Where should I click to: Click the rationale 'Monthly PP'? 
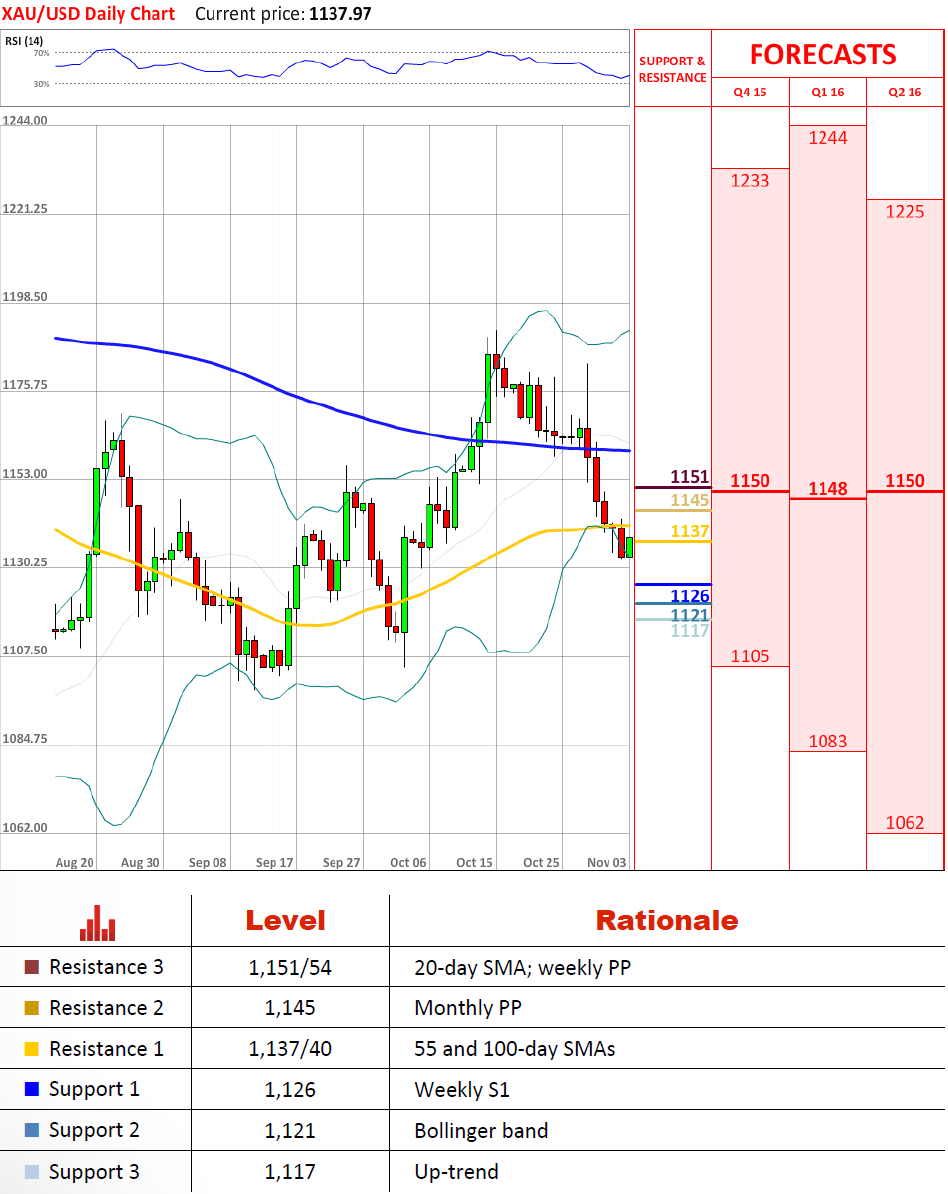468,1008
